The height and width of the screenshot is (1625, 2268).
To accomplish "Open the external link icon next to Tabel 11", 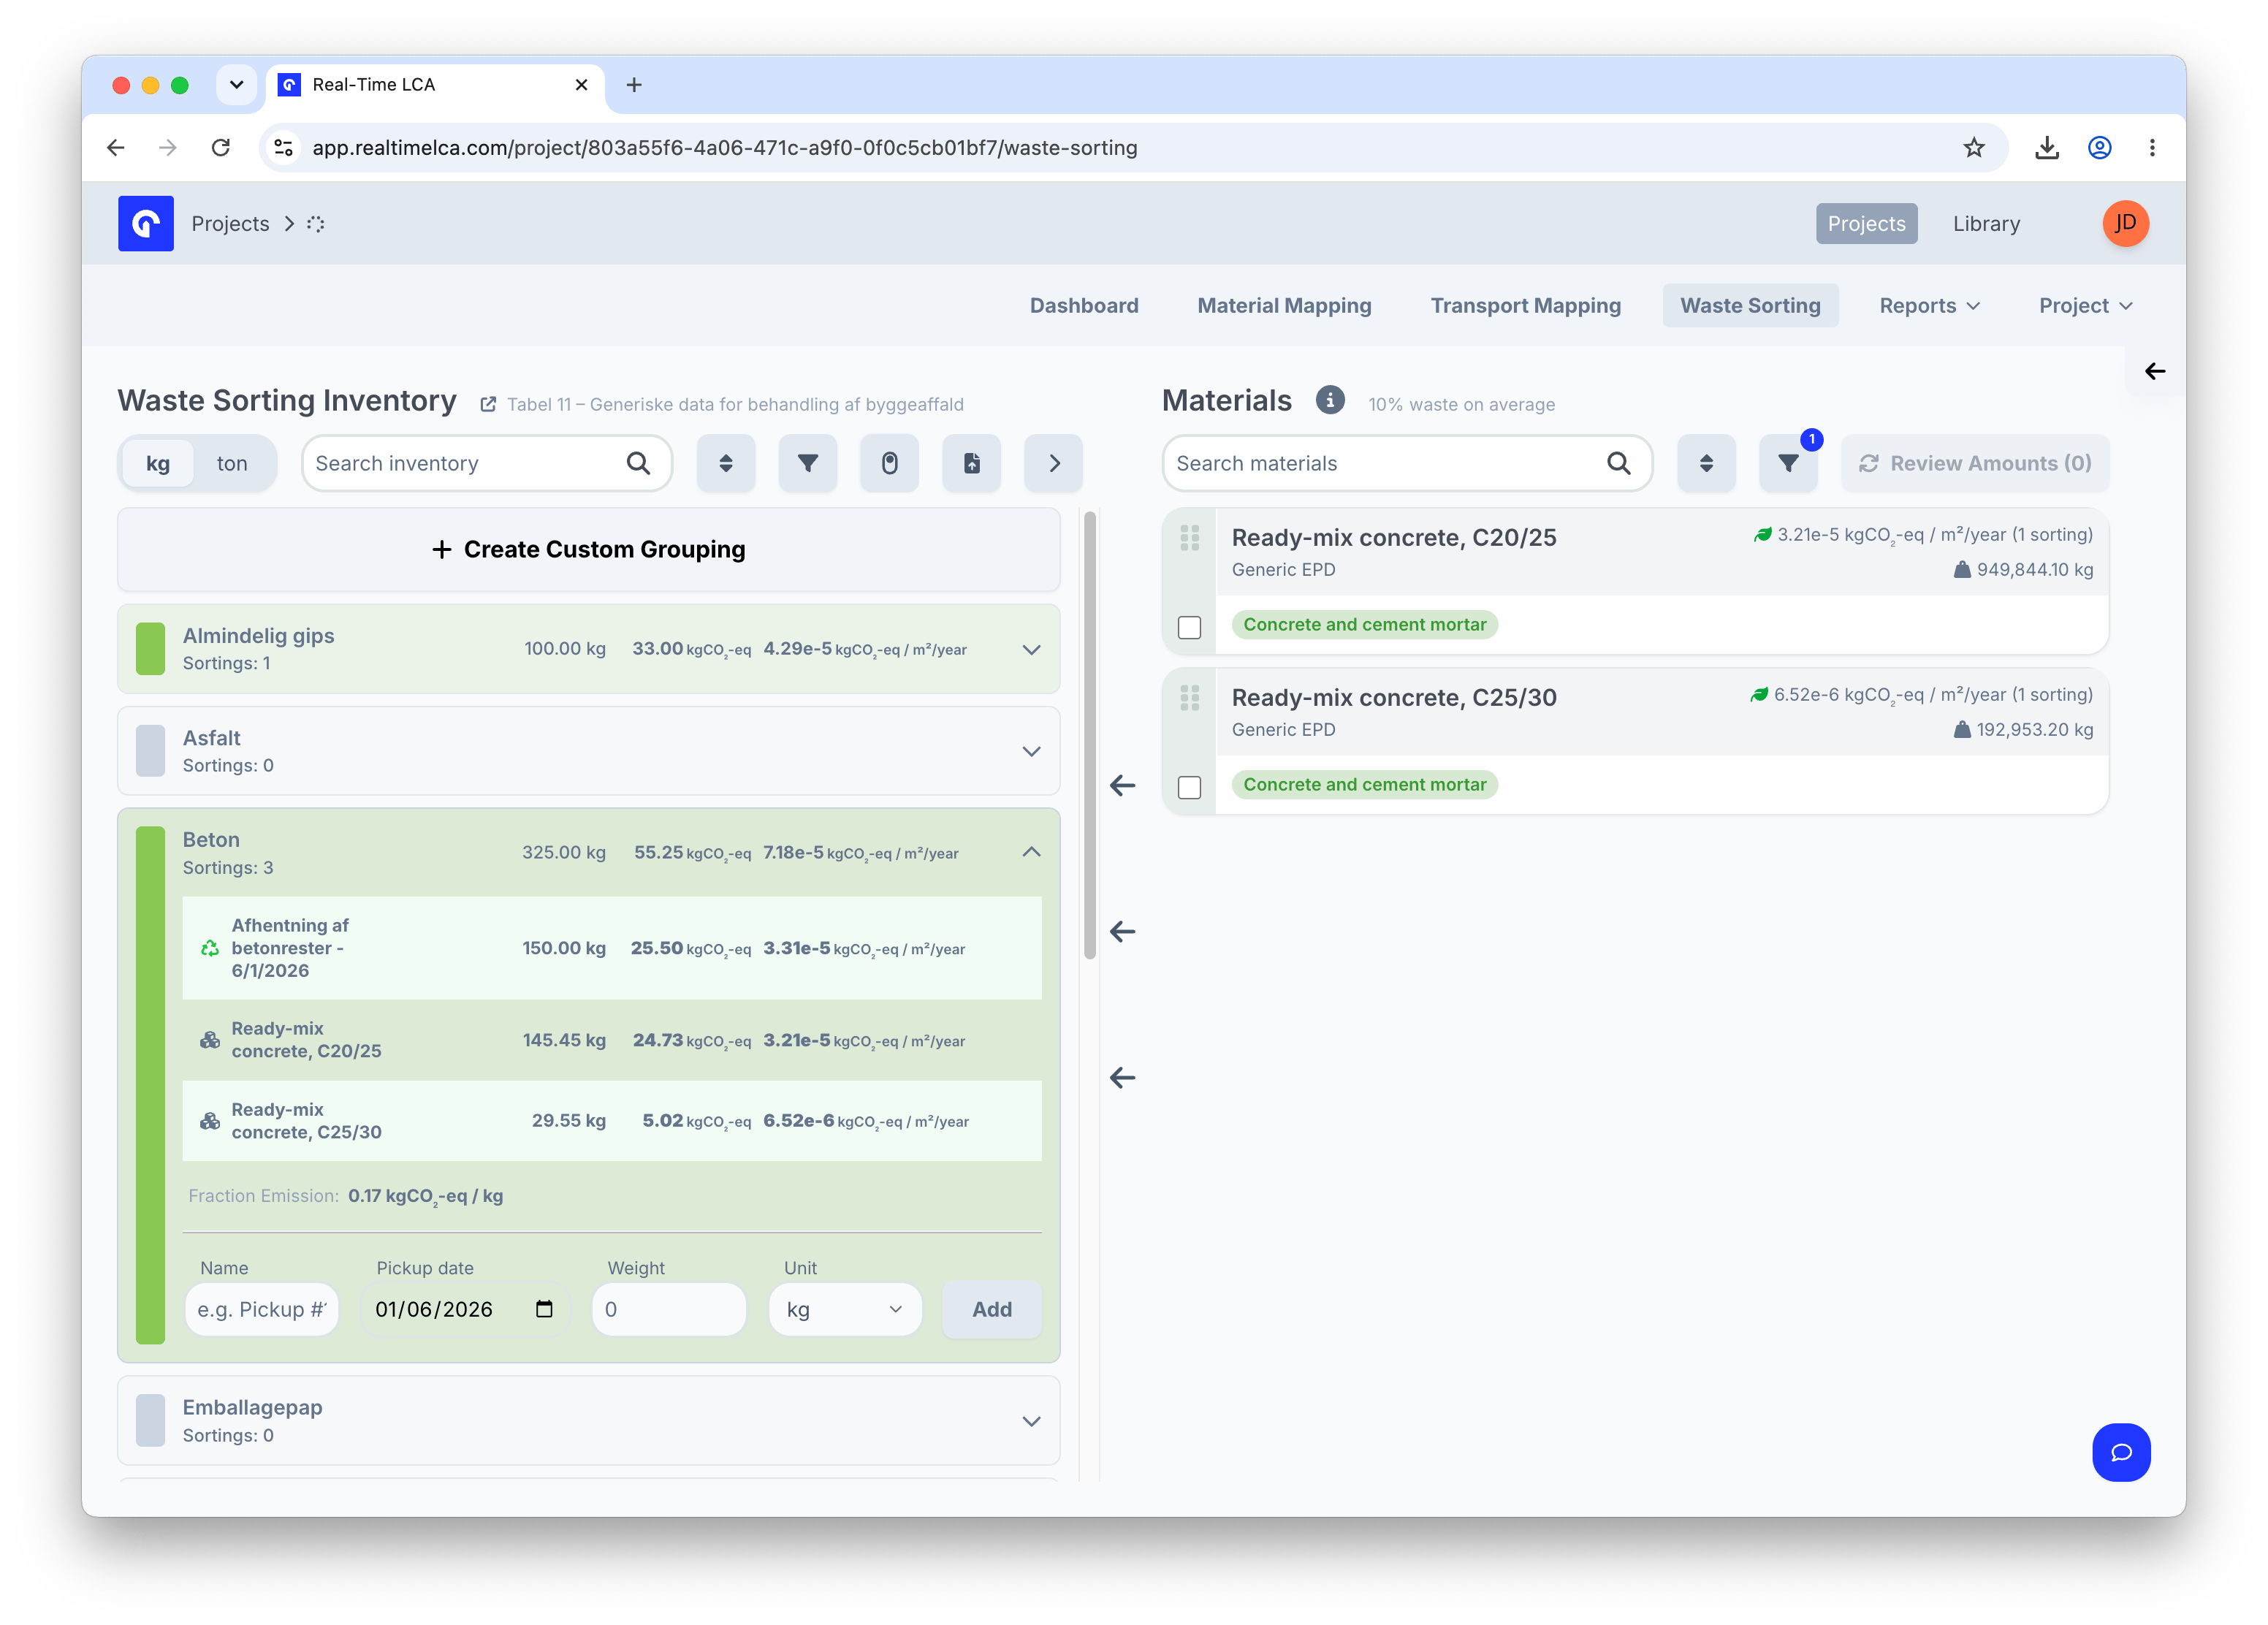I will (x=488, y=405).
